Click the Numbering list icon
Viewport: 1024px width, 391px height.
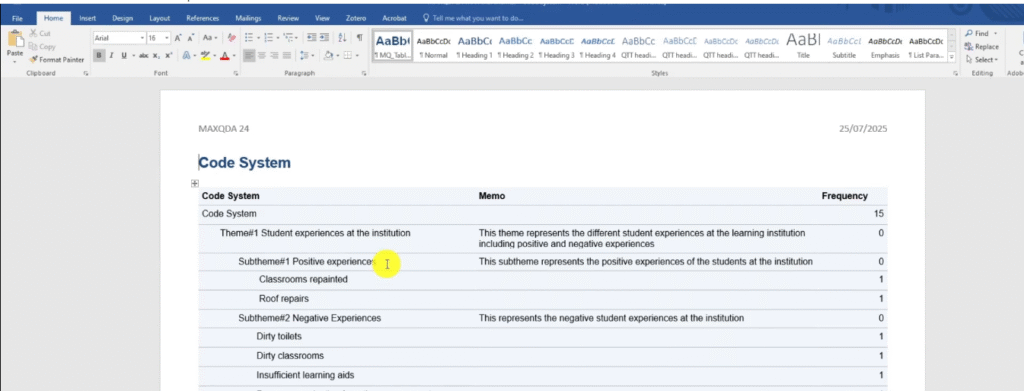pyautogui.click(x=268, y=38)
